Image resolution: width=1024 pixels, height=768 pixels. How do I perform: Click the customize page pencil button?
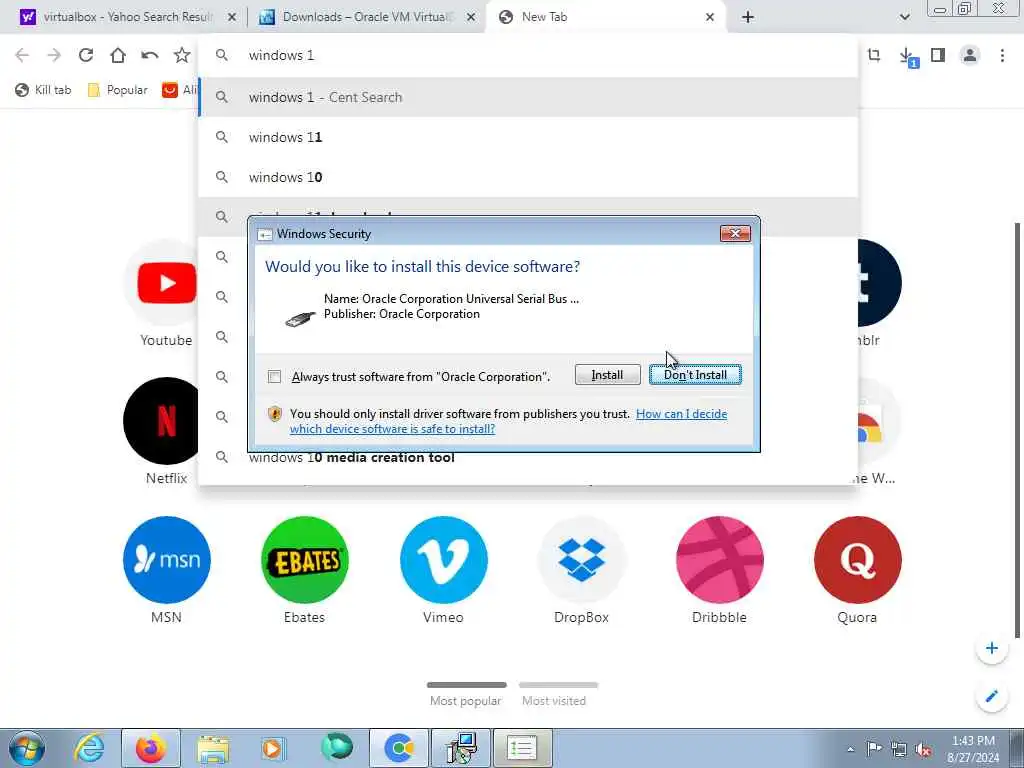coord(991,696)
